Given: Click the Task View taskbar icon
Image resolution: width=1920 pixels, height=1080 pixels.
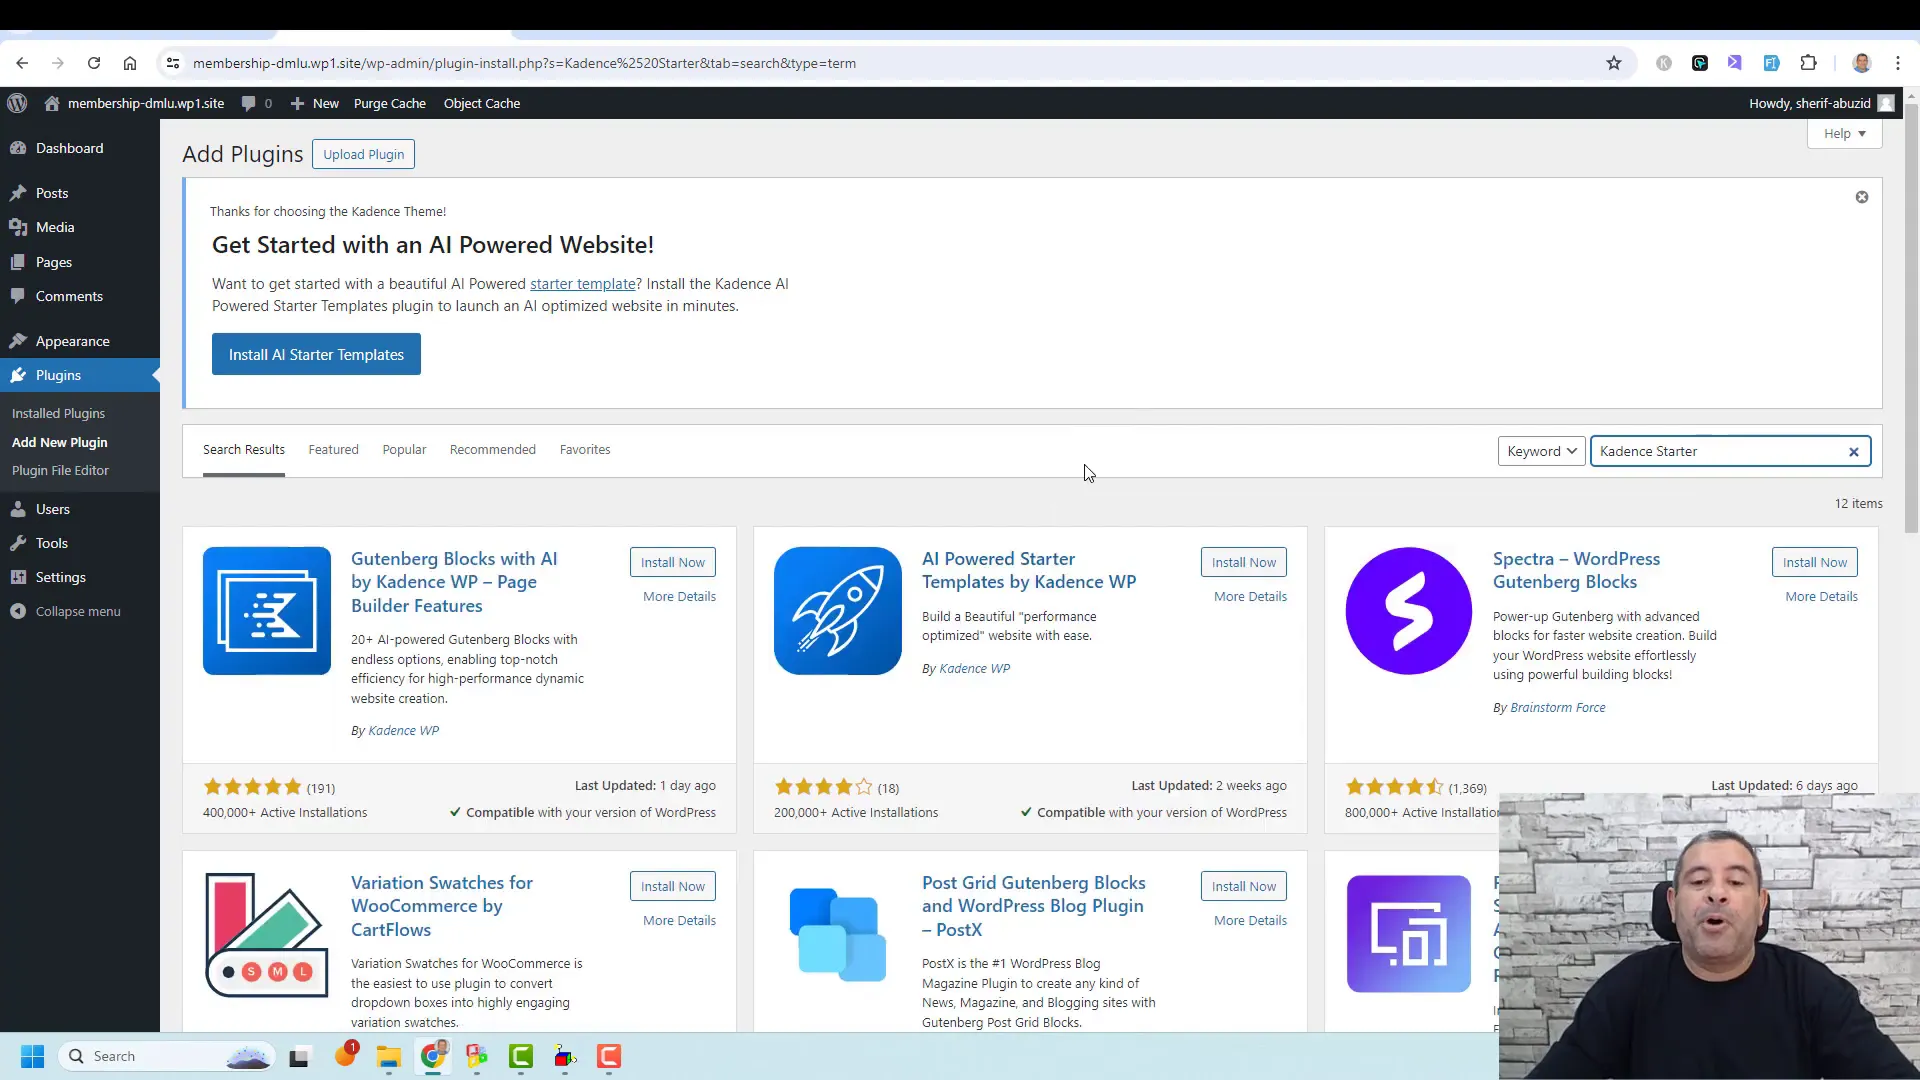Looking at the screenshot, I should (x=299, y=1057).
